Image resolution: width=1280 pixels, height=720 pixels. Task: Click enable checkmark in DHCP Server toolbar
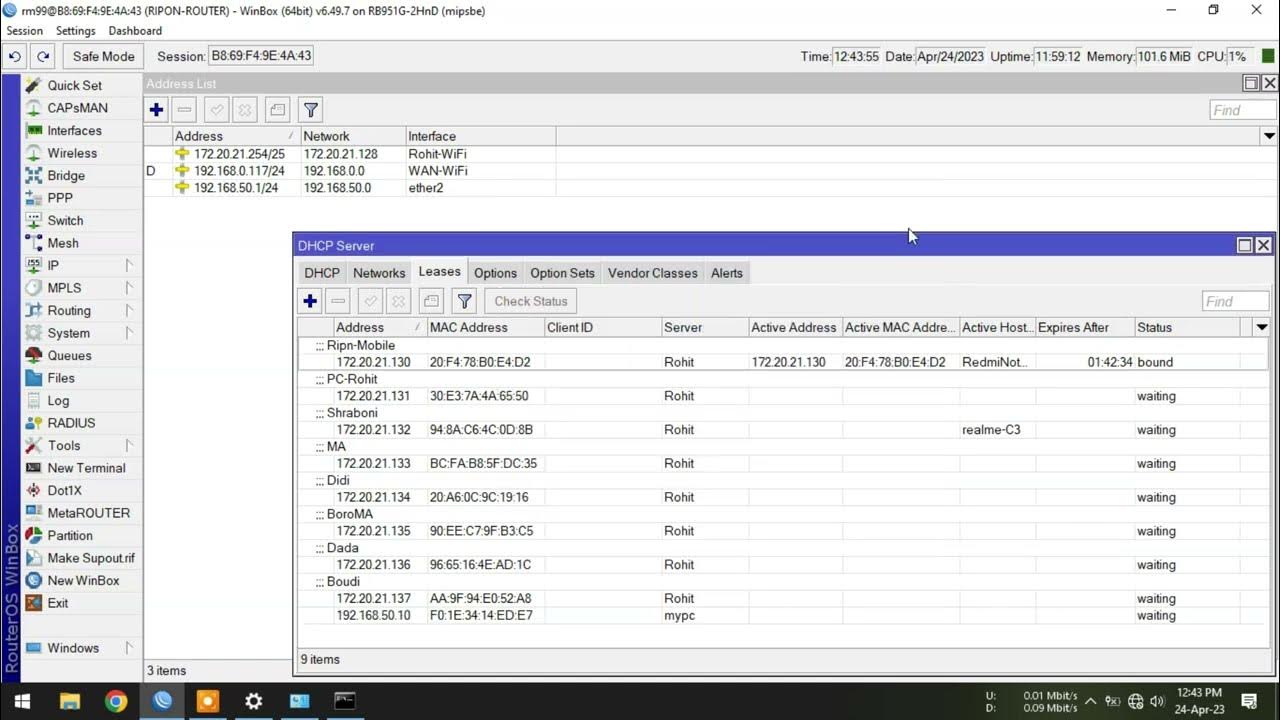click(370, 301)
